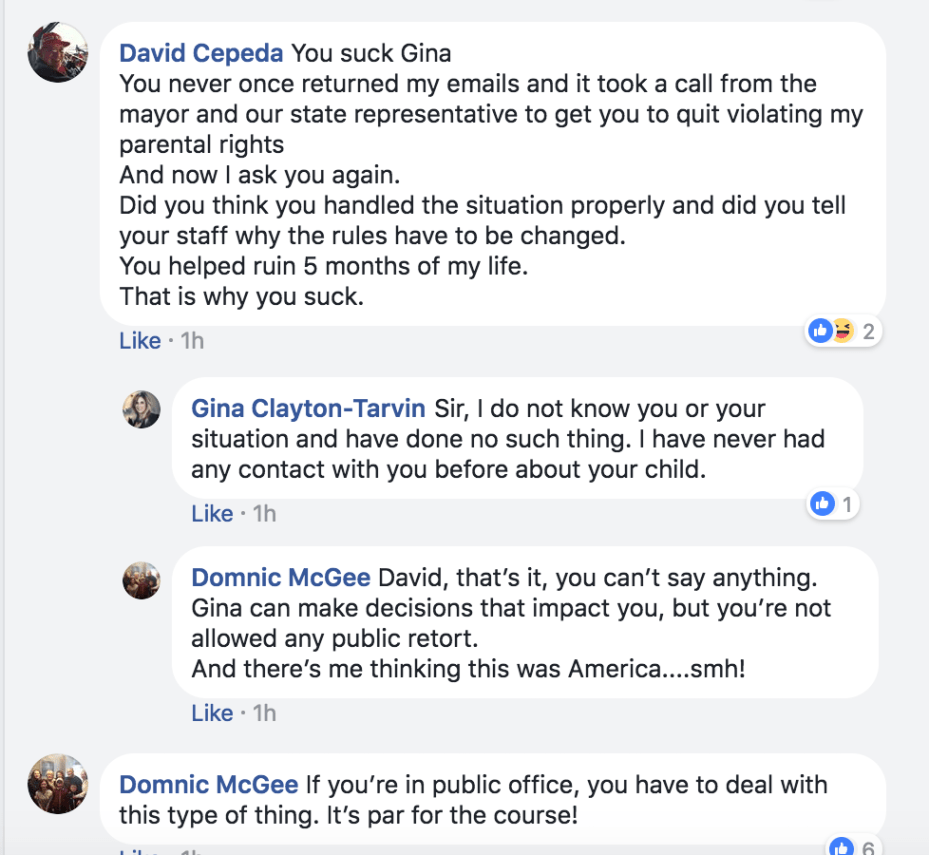The height and width of the screenshot is (855, 929).
Task: Like Gina Clayton-Tarvin's reply
Action: click(211, 513)
